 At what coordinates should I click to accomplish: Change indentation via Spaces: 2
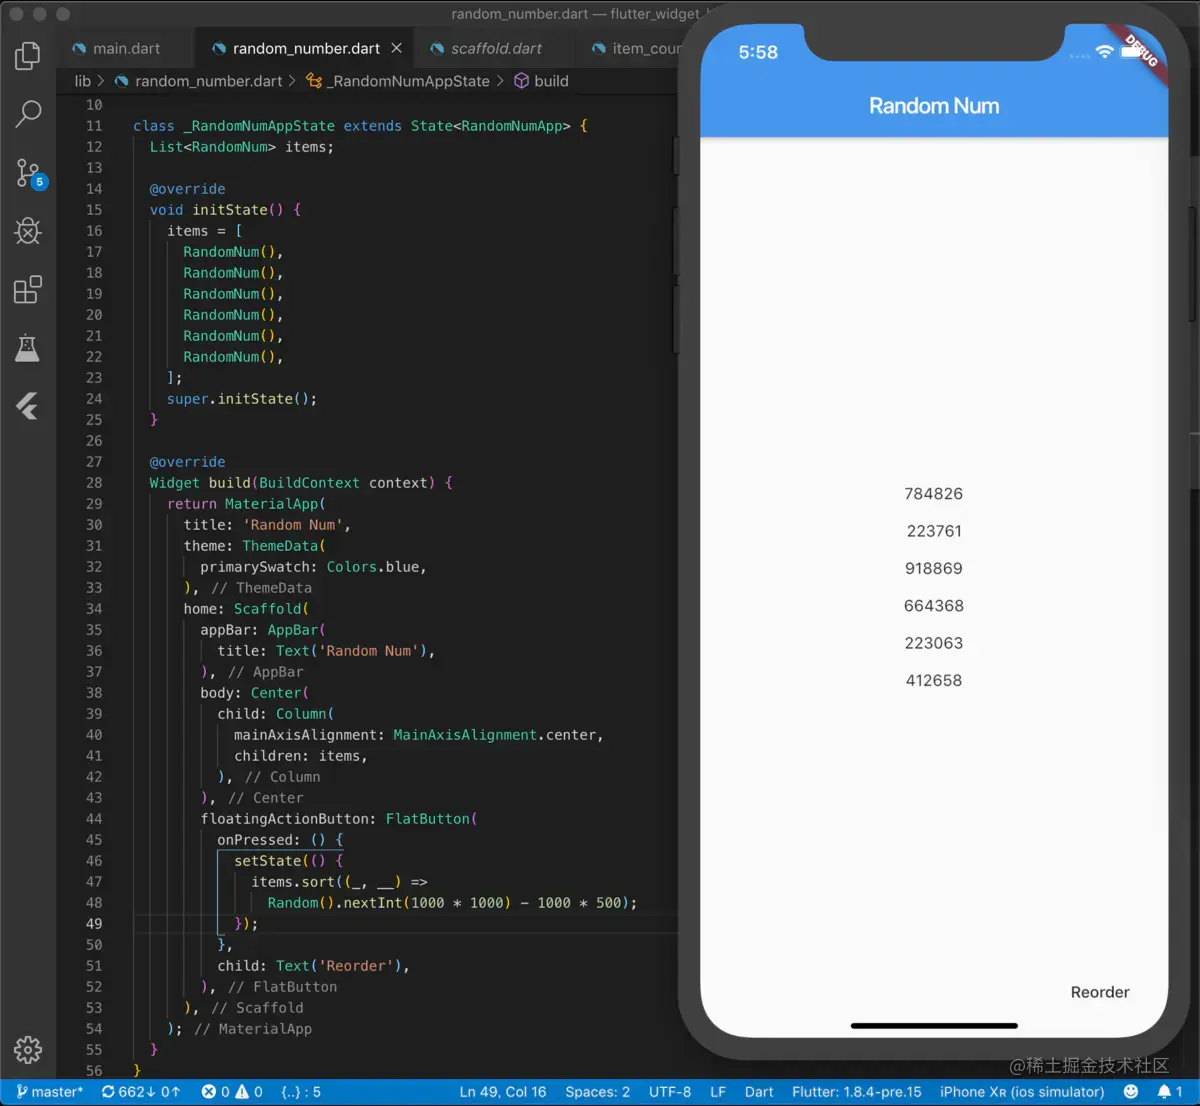pos(598,1092)
